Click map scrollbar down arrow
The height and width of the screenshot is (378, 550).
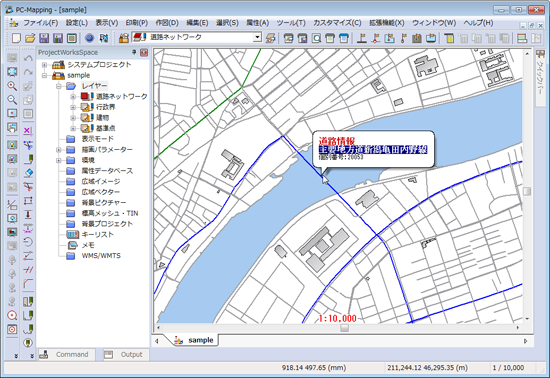[x=527, y=319]
